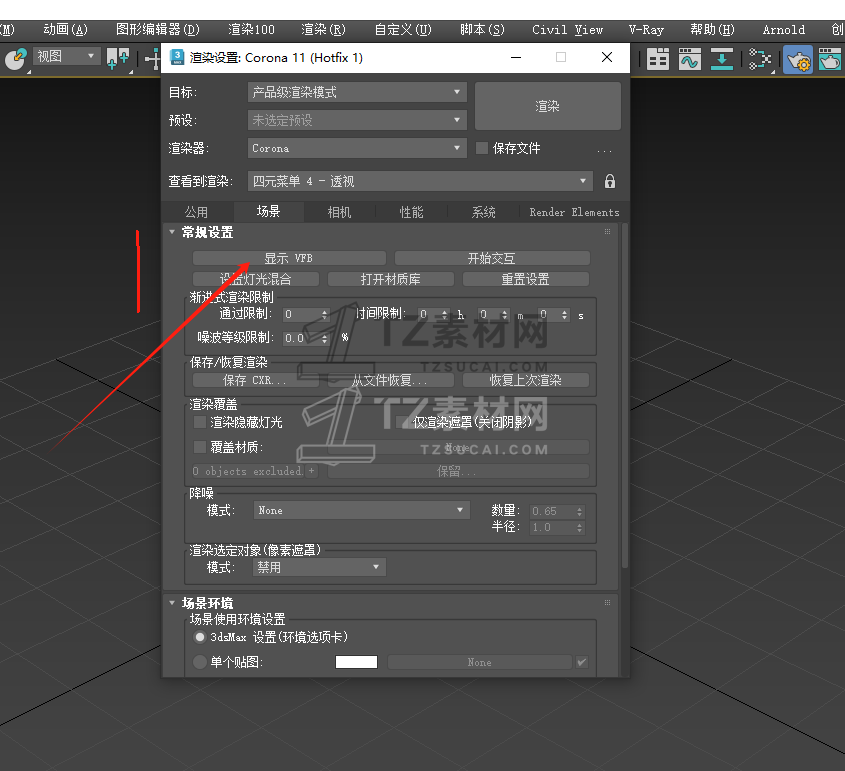Enable the 保存文件 checkbox

click(x=482, y=148)
